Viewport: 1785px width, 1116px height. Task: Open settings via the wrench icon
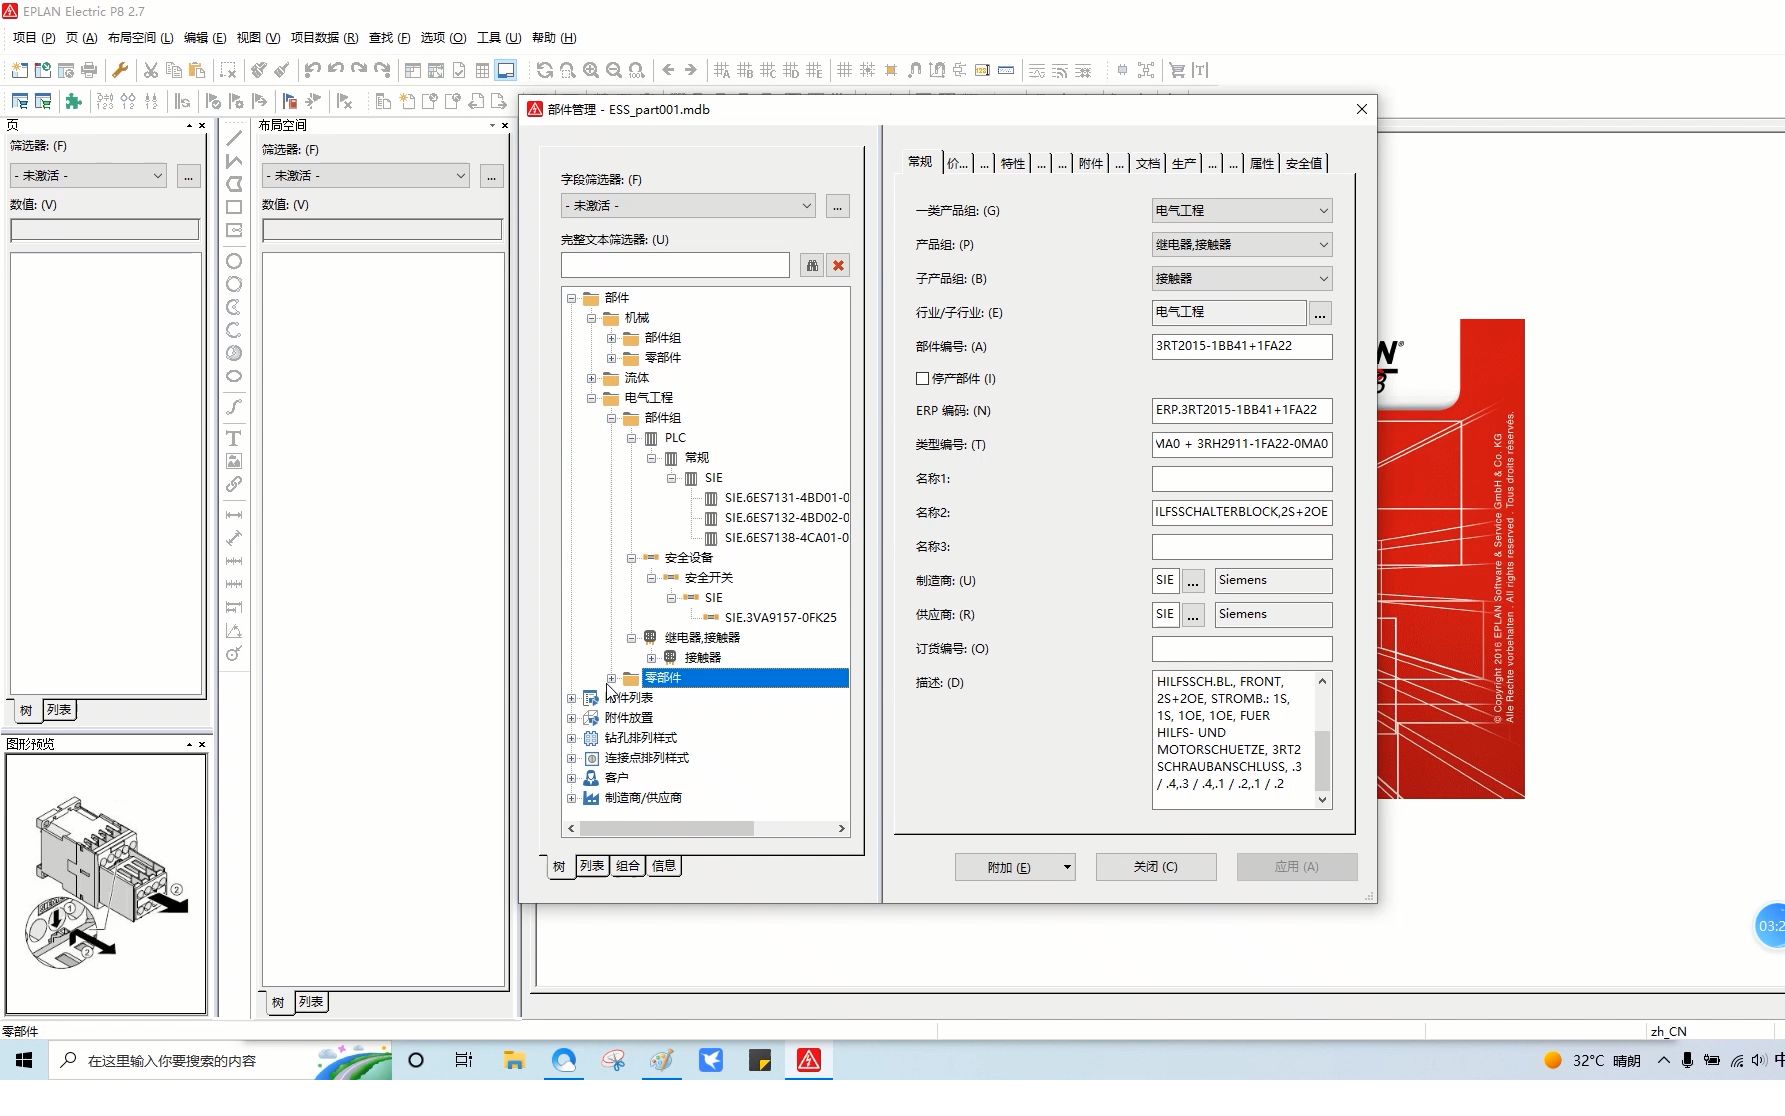click(x=120, y=70)
